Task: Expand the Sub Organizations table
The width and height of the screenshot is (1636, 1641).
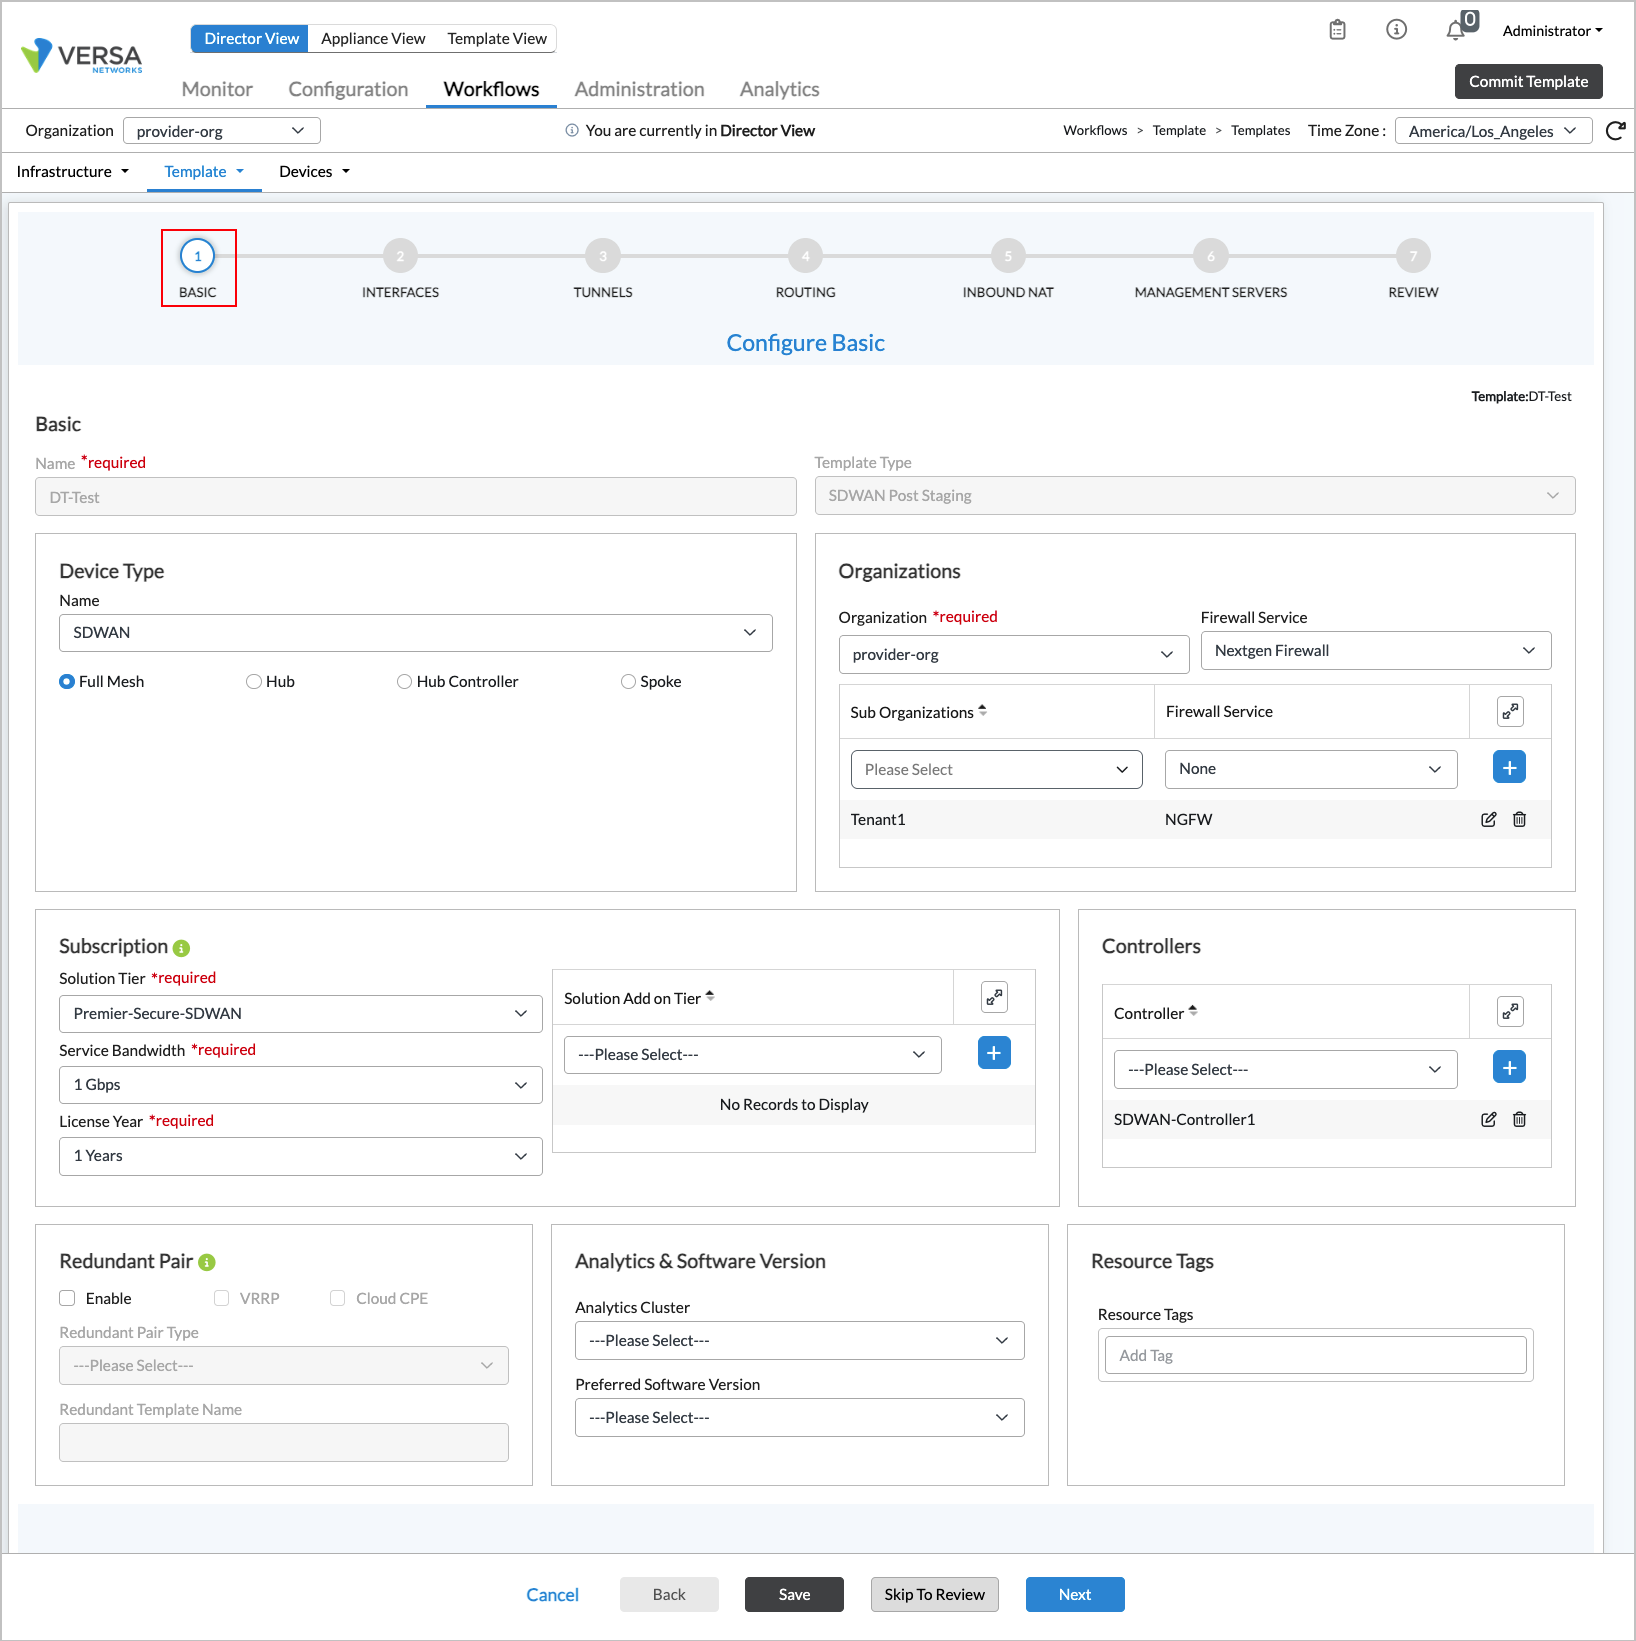Action: [1510, 712]
